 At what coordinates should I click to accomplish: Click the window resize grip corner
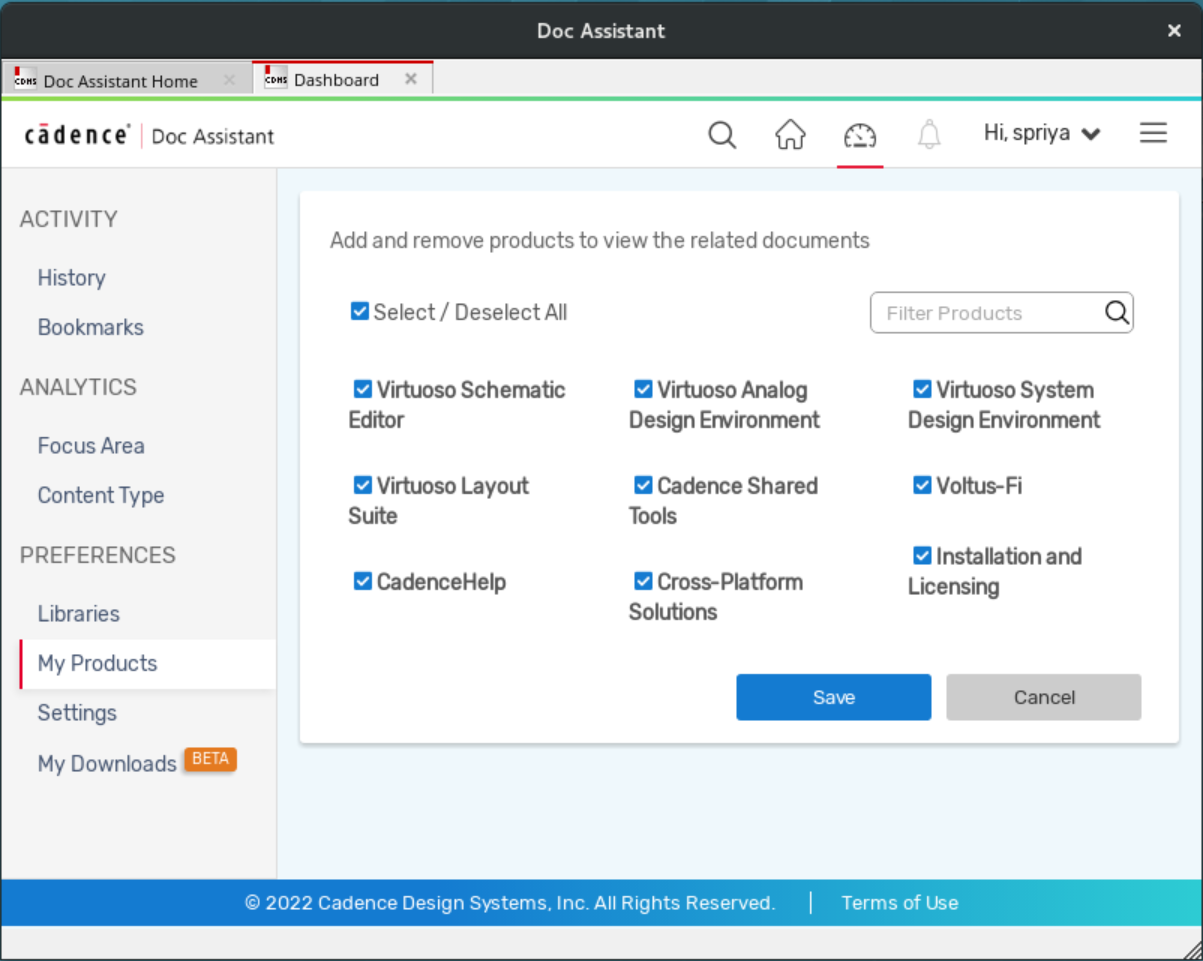1190,948
